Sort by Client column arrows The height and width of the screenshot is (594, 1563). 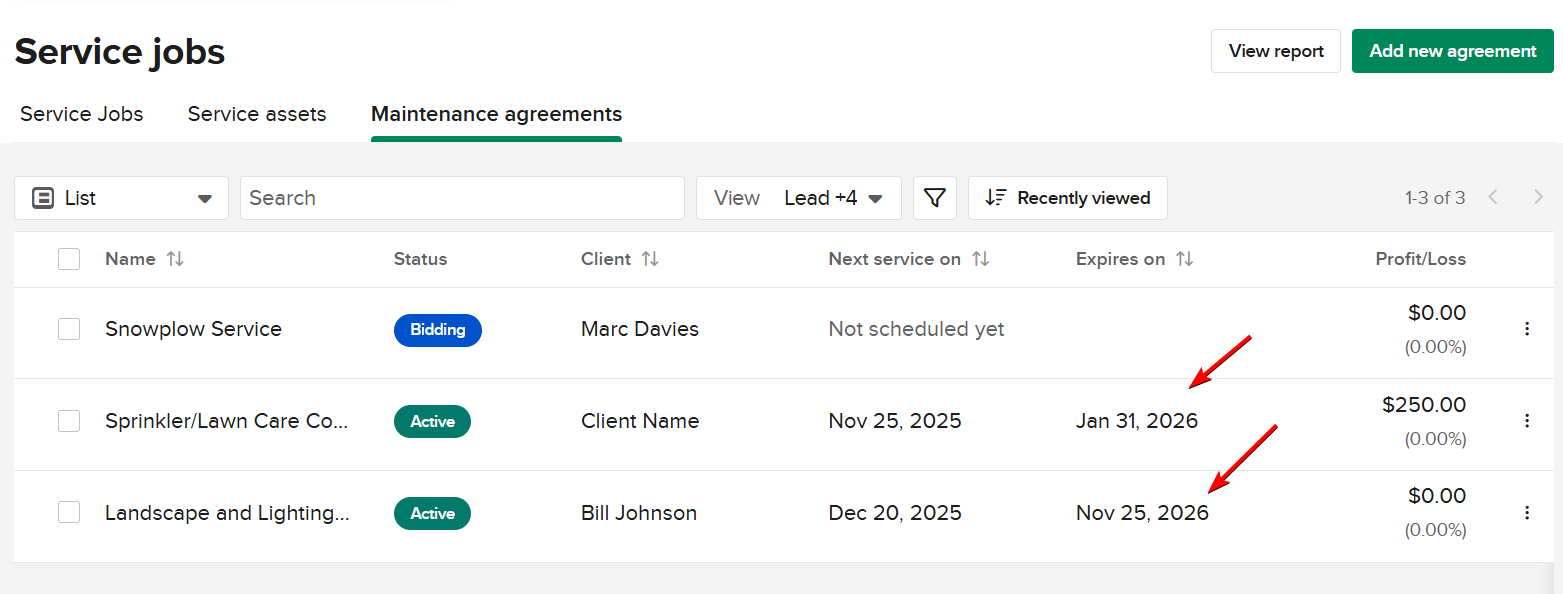click(x=650, y=259)
